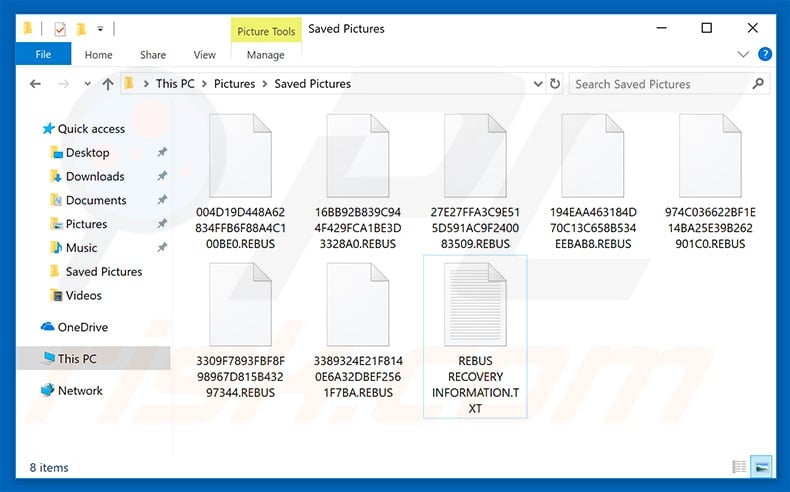Select file 004D19D448A62...00BE0.REBUS
Image resolution: width=790 pixels, height=492 pixels.
[240, 182]
